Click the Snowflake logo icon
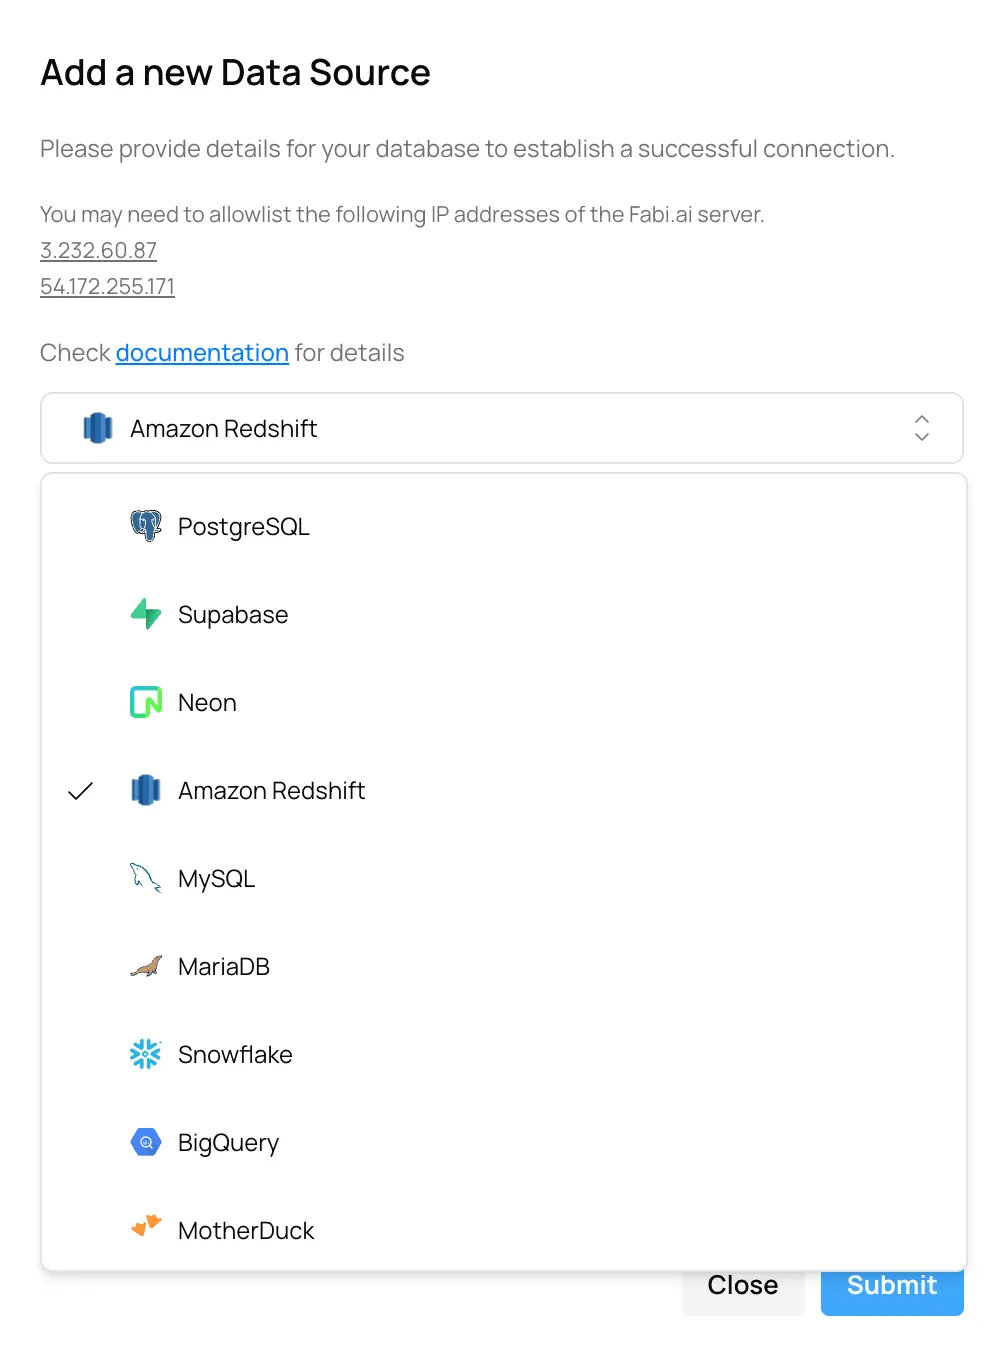This screenshot has height=1358, width=1002. pyautogui.click(x=146, y=1054)
